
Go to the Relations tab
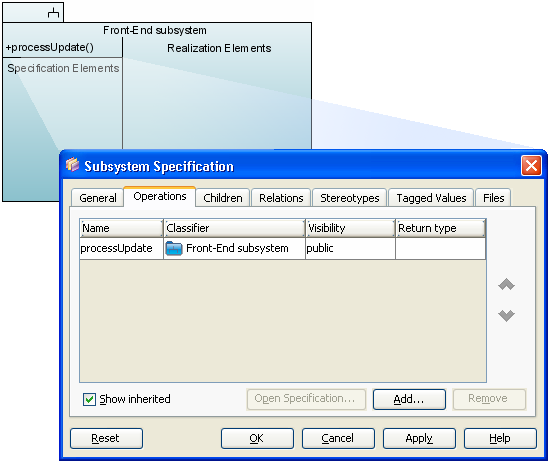click(x=281, y=198)
